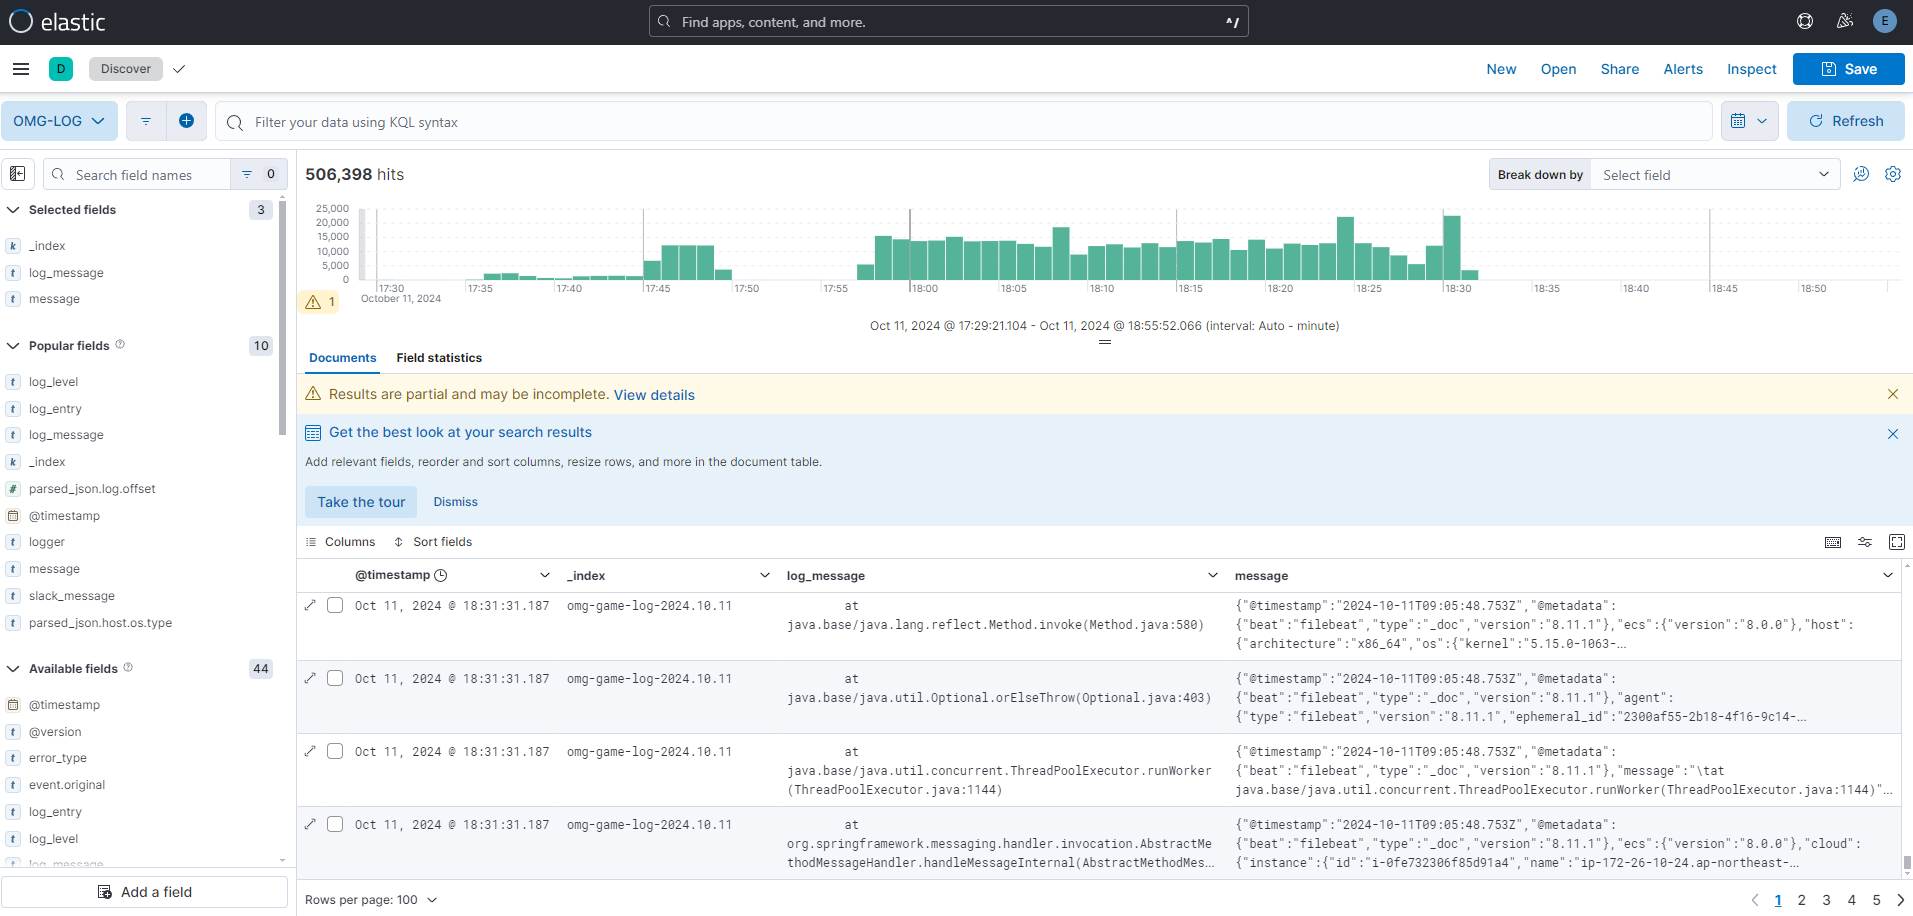Viewport: 1913px width, 916px height.
Task: Open the help menu icon in header
Action: (1805, 21)
